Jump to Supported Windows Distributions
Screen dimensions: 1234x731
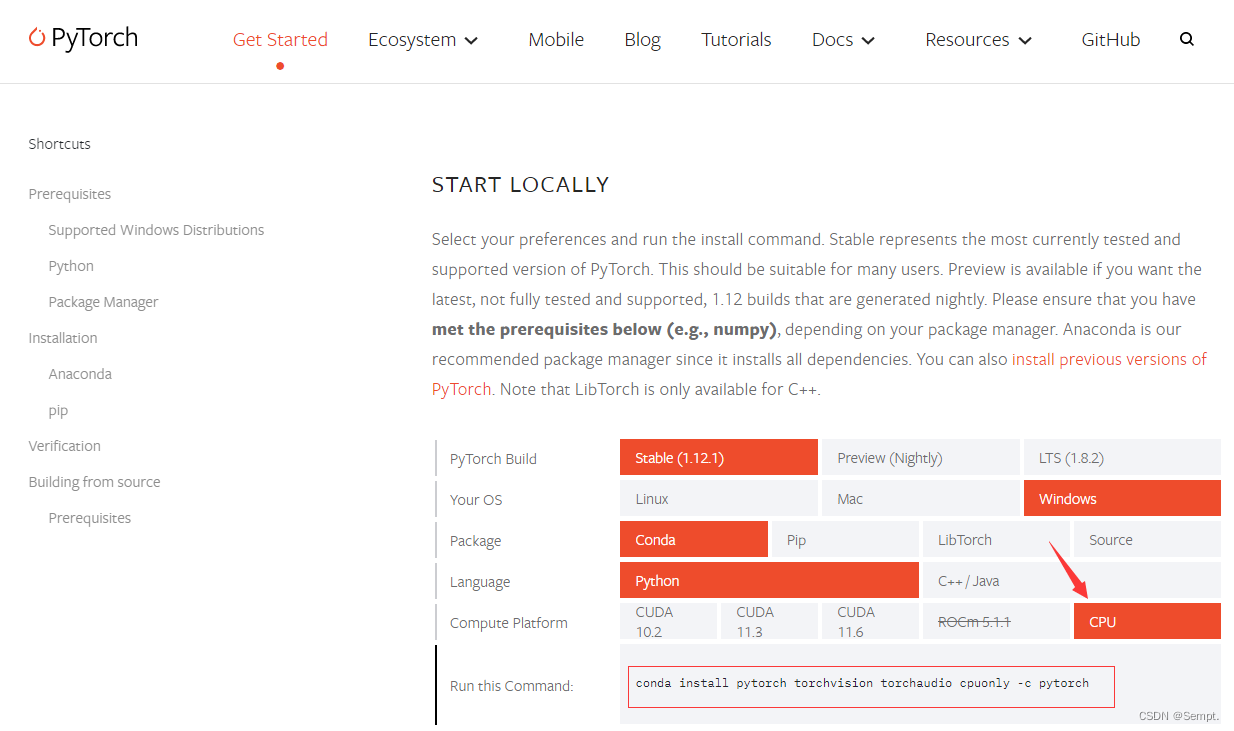(x=156, y=230)
